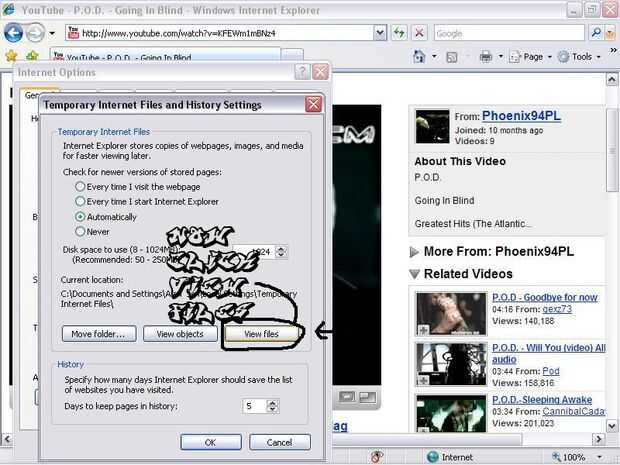Click the YouTube favicon in address bar

tap(73, 33)
